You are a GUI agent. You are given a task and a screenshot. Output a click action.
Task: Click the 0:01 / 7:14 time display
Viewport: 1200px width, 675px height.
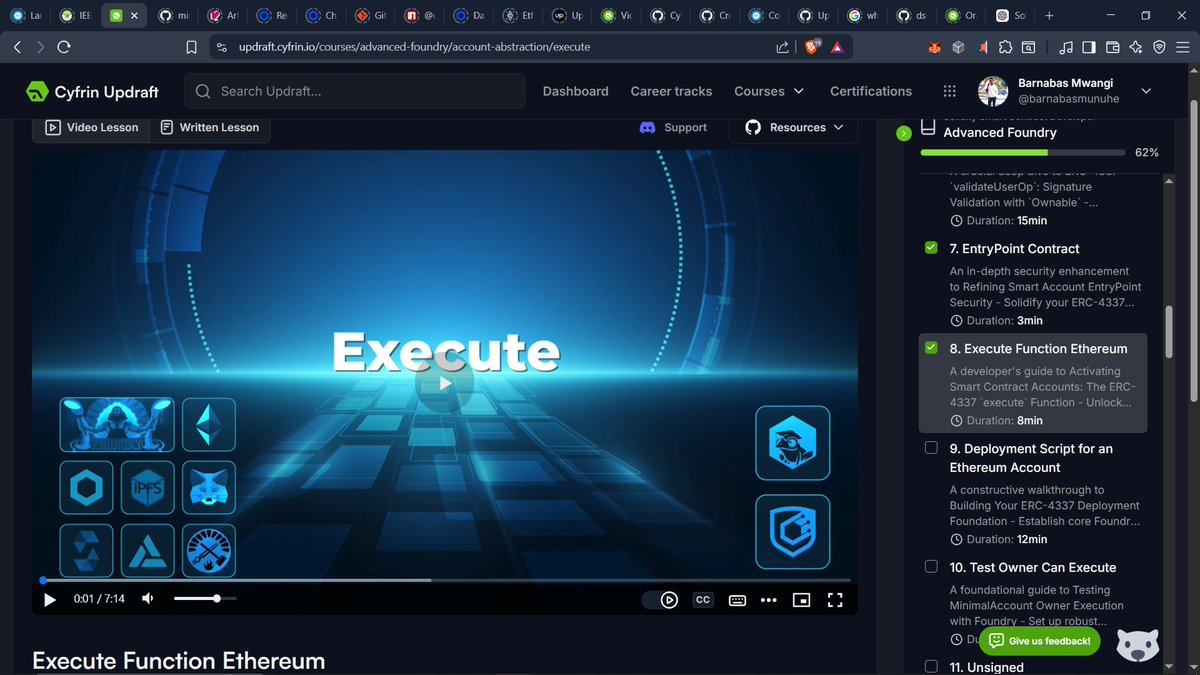tap(99, 599)
